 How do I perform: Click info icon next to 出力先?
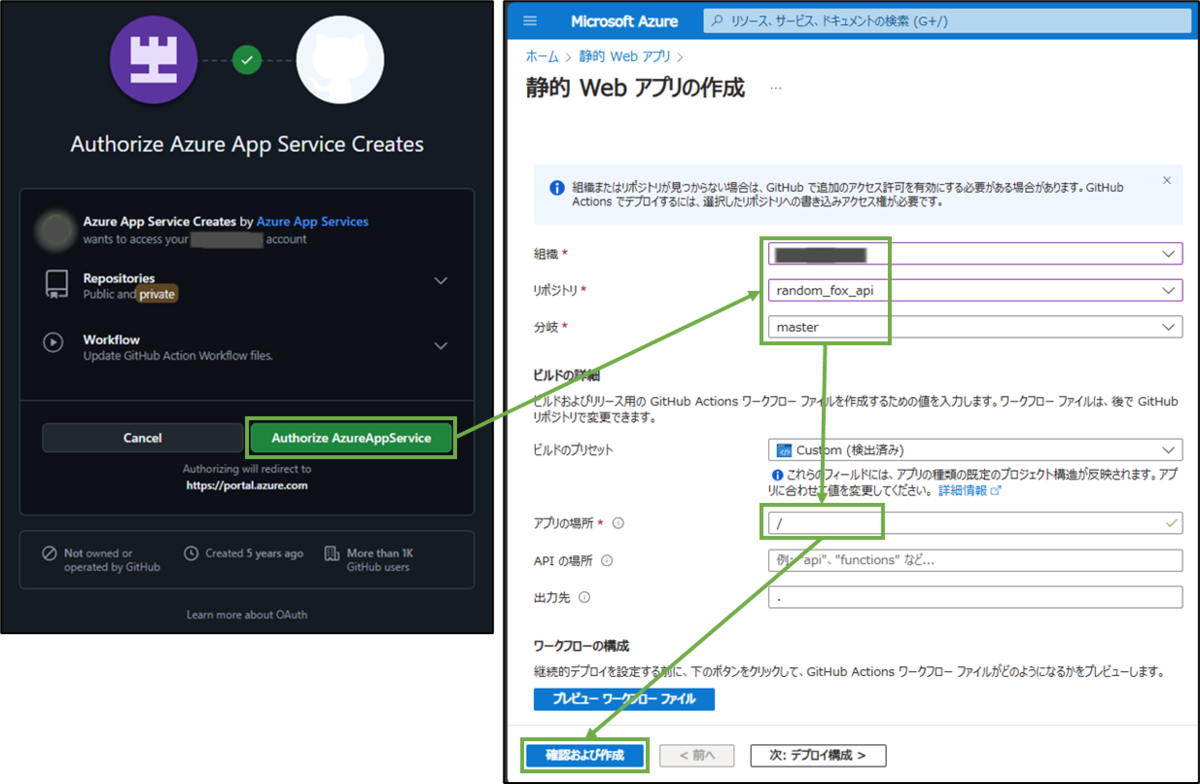(584, 598)
